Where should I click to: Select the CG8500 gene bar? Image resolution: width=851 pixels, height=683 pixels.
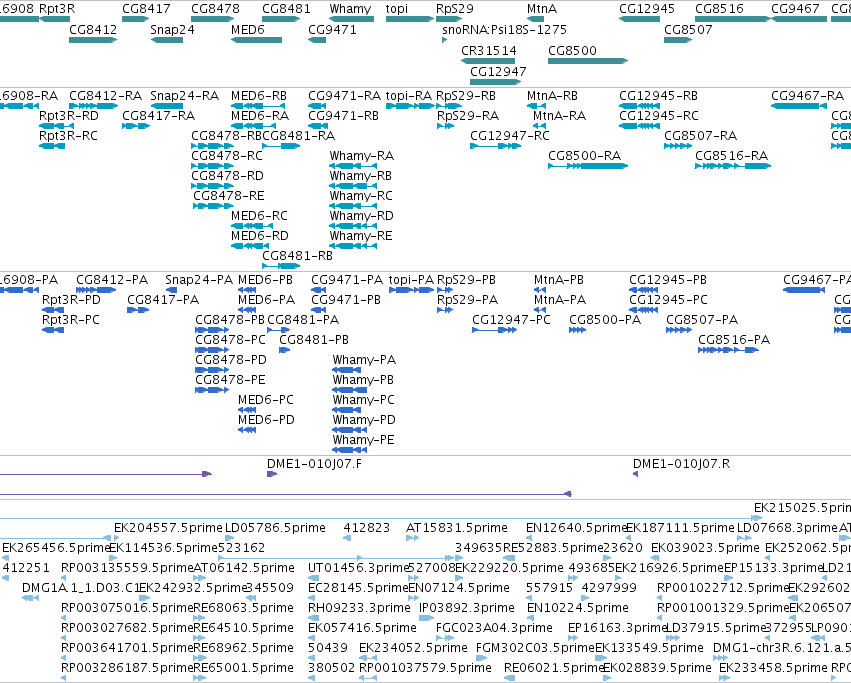(588, 61)
